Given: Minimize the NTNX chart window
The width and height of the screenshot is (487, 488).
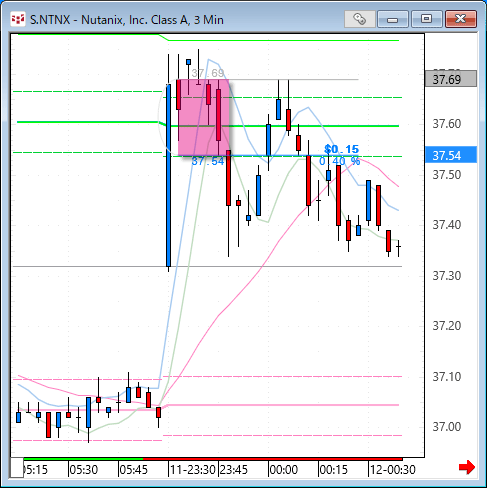Looking at the screenshot, I should (393, 19).
